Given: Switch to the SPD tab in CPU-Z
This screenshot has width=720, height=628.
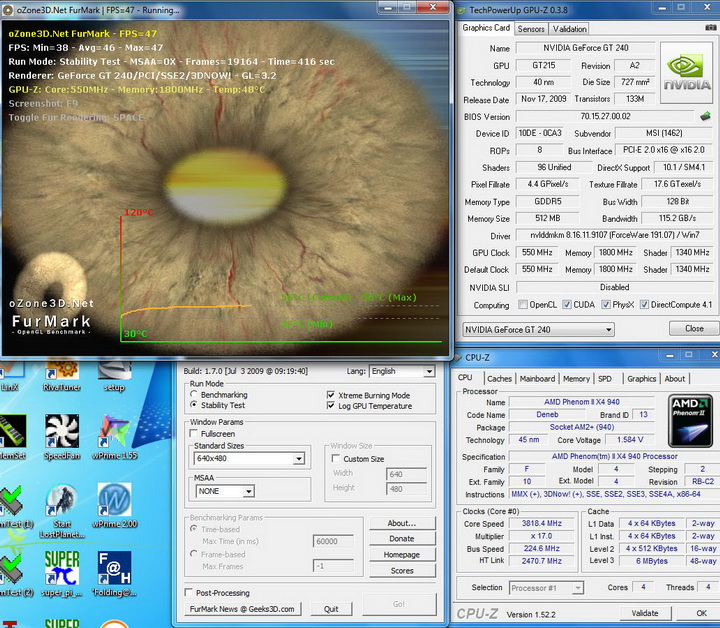Looking at the screenshot, I should 605,379.
